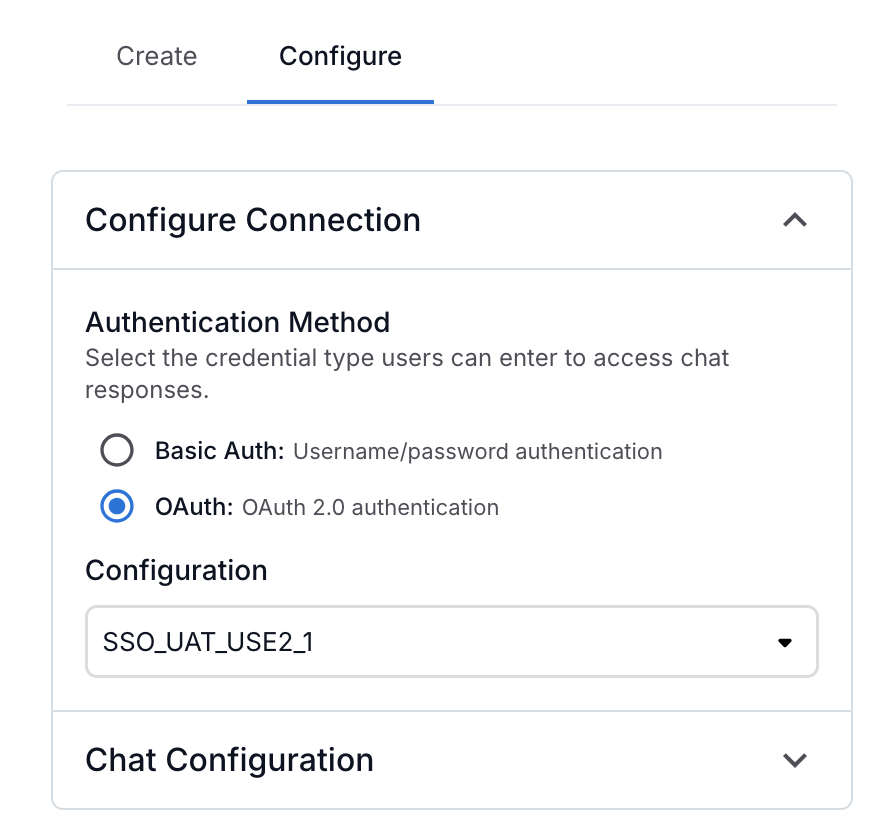Click the upward chevron beside Configure Connection
This screenshot has height=830, width=890.
tap(795, 220)
